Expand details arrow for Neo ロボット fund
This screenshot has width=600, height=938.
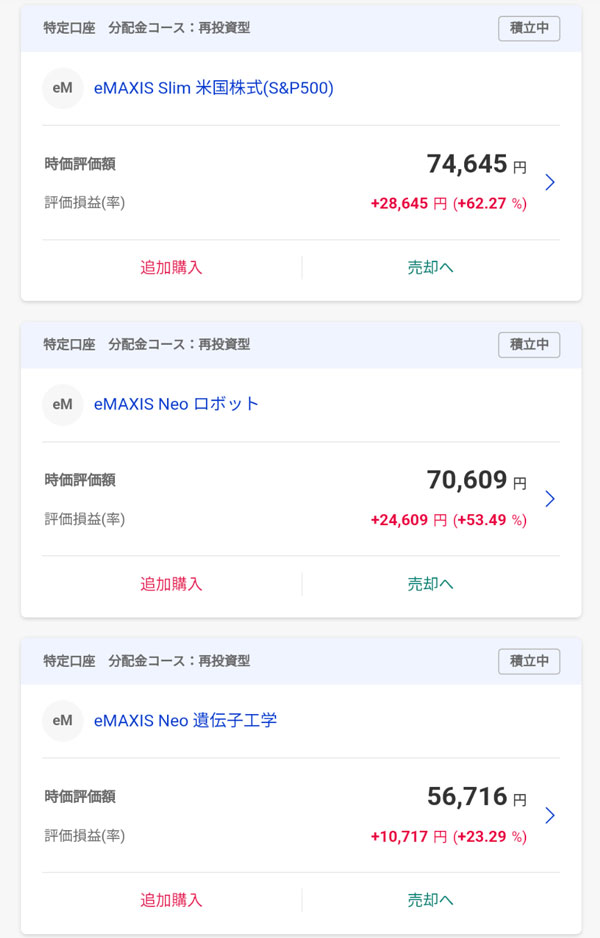pyautogui.click(x=550, y=498)
